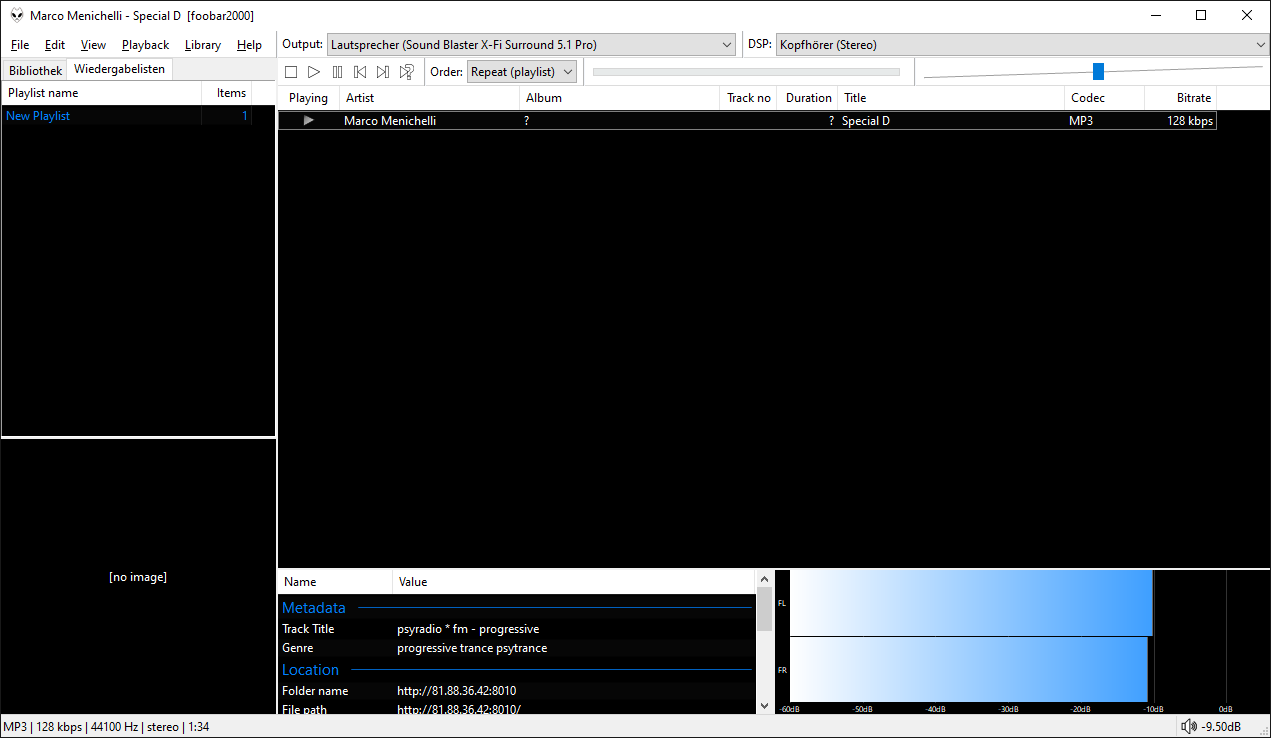Open the Output device dropdown
Screen dimensions: 1271x738
pos(531,45)
